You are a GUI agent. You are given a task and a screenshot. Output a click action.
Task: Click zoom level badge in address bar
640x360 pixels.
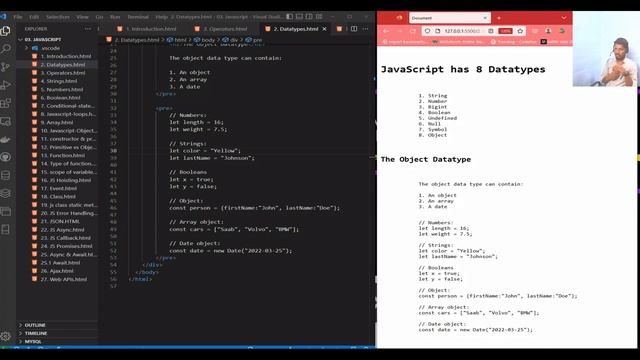[505, 31]
